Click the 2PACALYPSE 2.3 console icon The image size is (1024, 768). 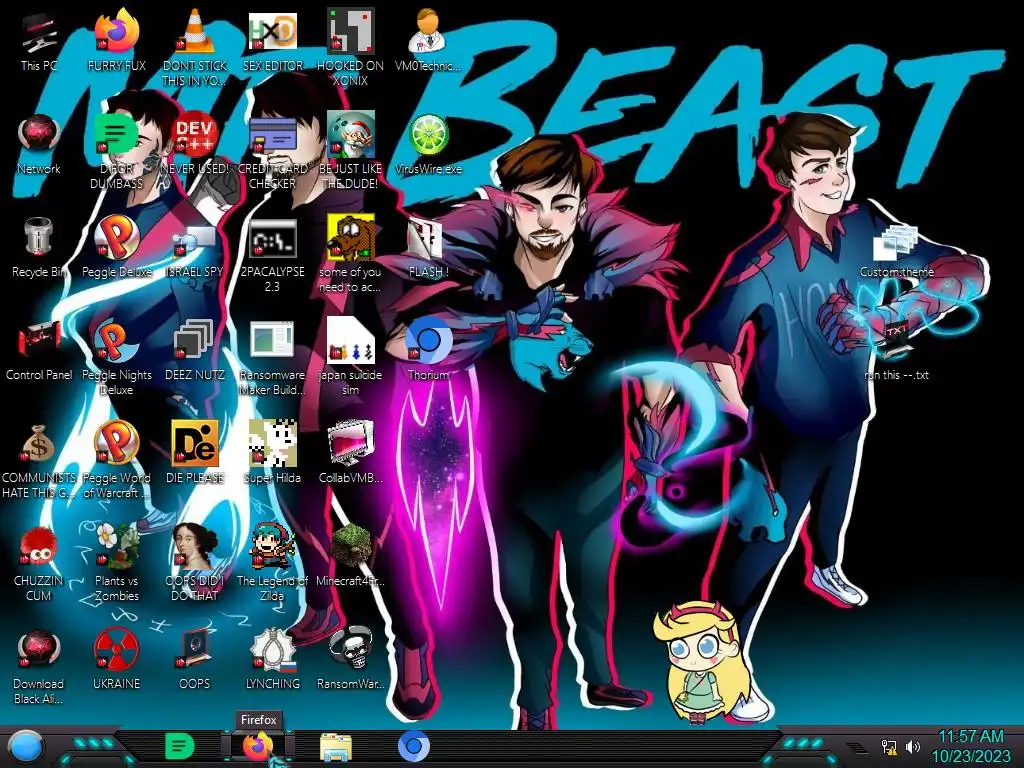[272, 238]
